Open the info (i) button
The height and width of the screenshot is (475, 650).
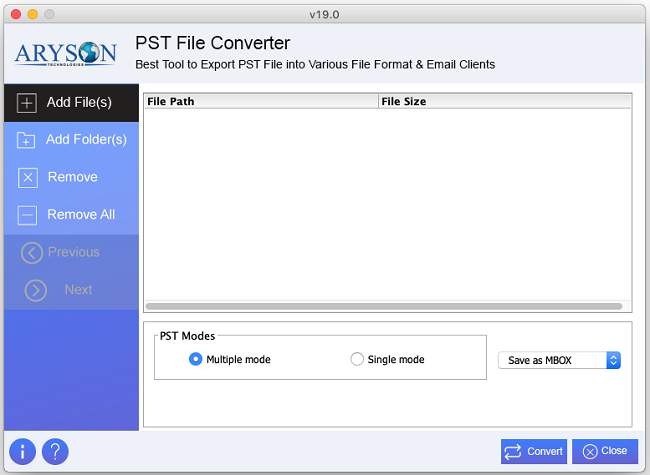click(22, 451)
